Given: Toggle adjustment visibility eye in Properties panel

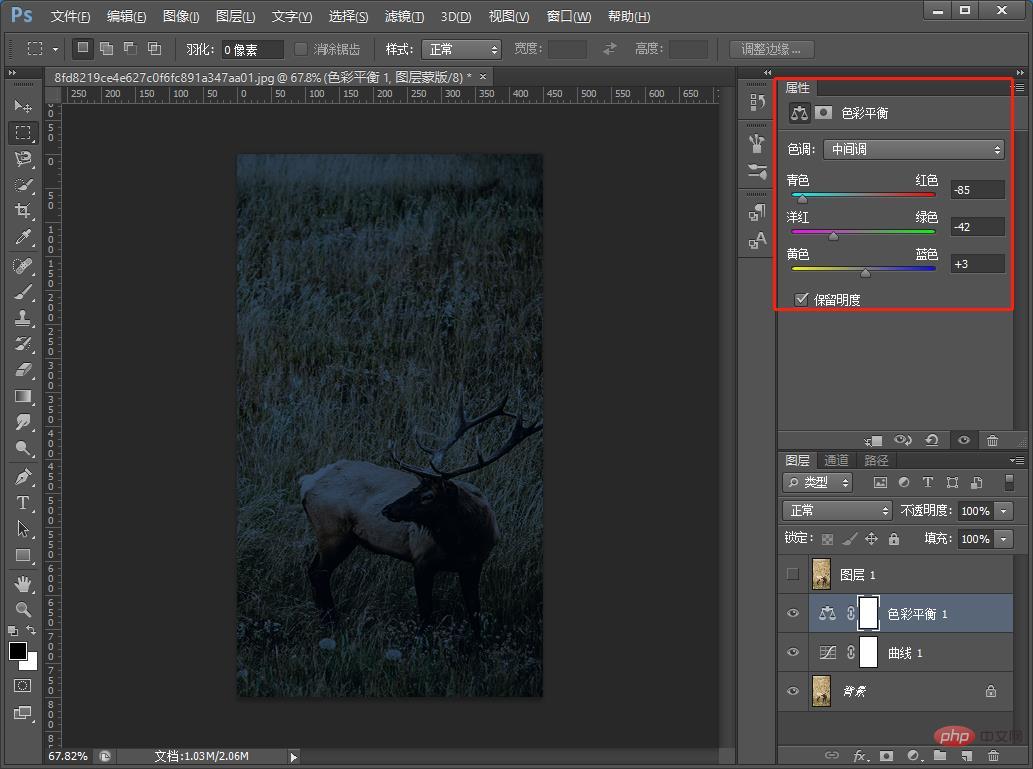Looking at the screenshot, I should [964, 440].
